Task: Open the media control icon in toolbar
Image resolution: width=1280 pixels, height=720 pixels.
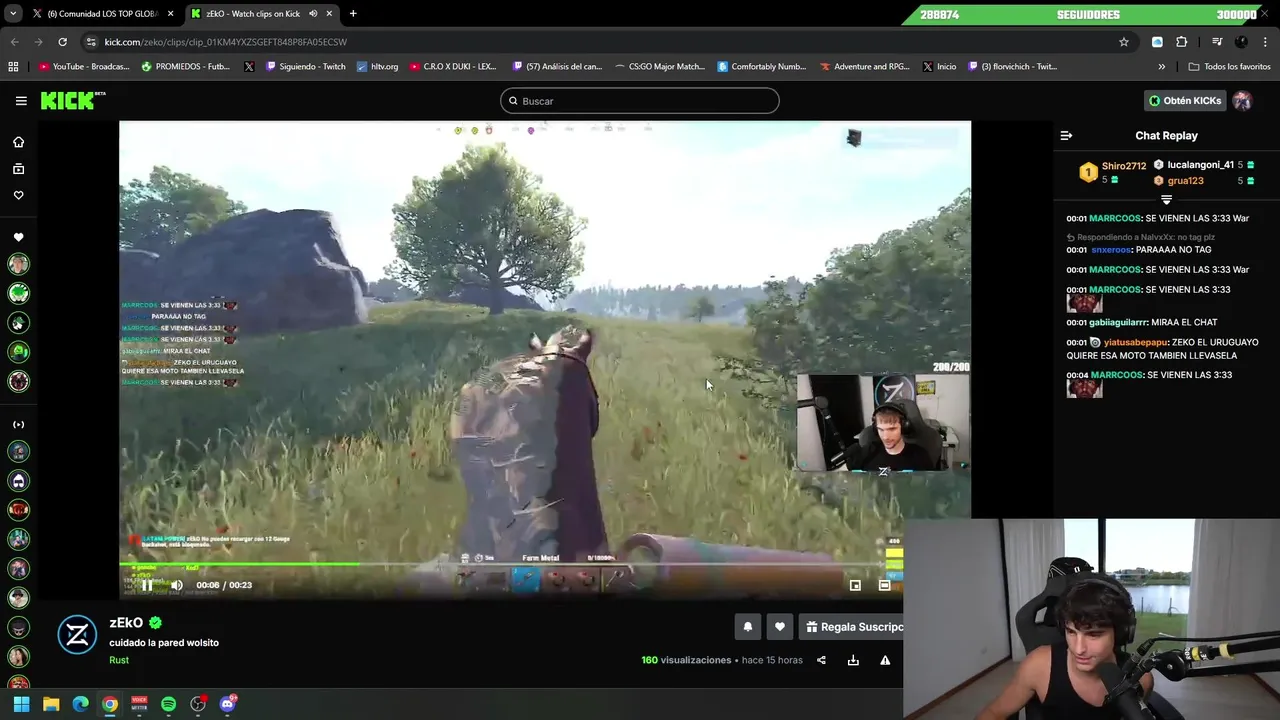Action: click(1217, 42)
